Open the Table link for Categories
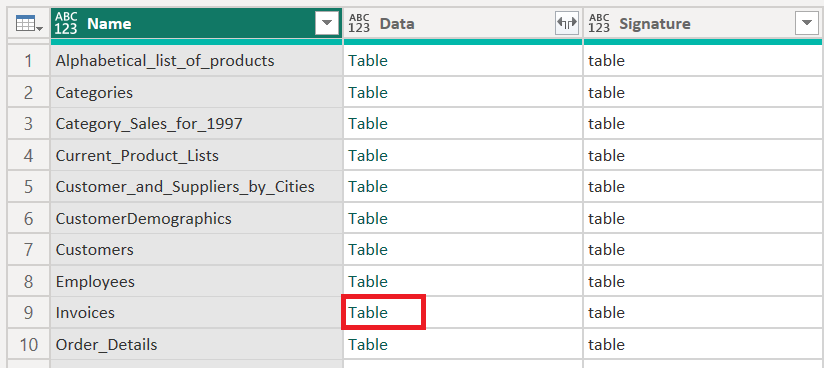 pyautogui.click(x=368, y=93)
